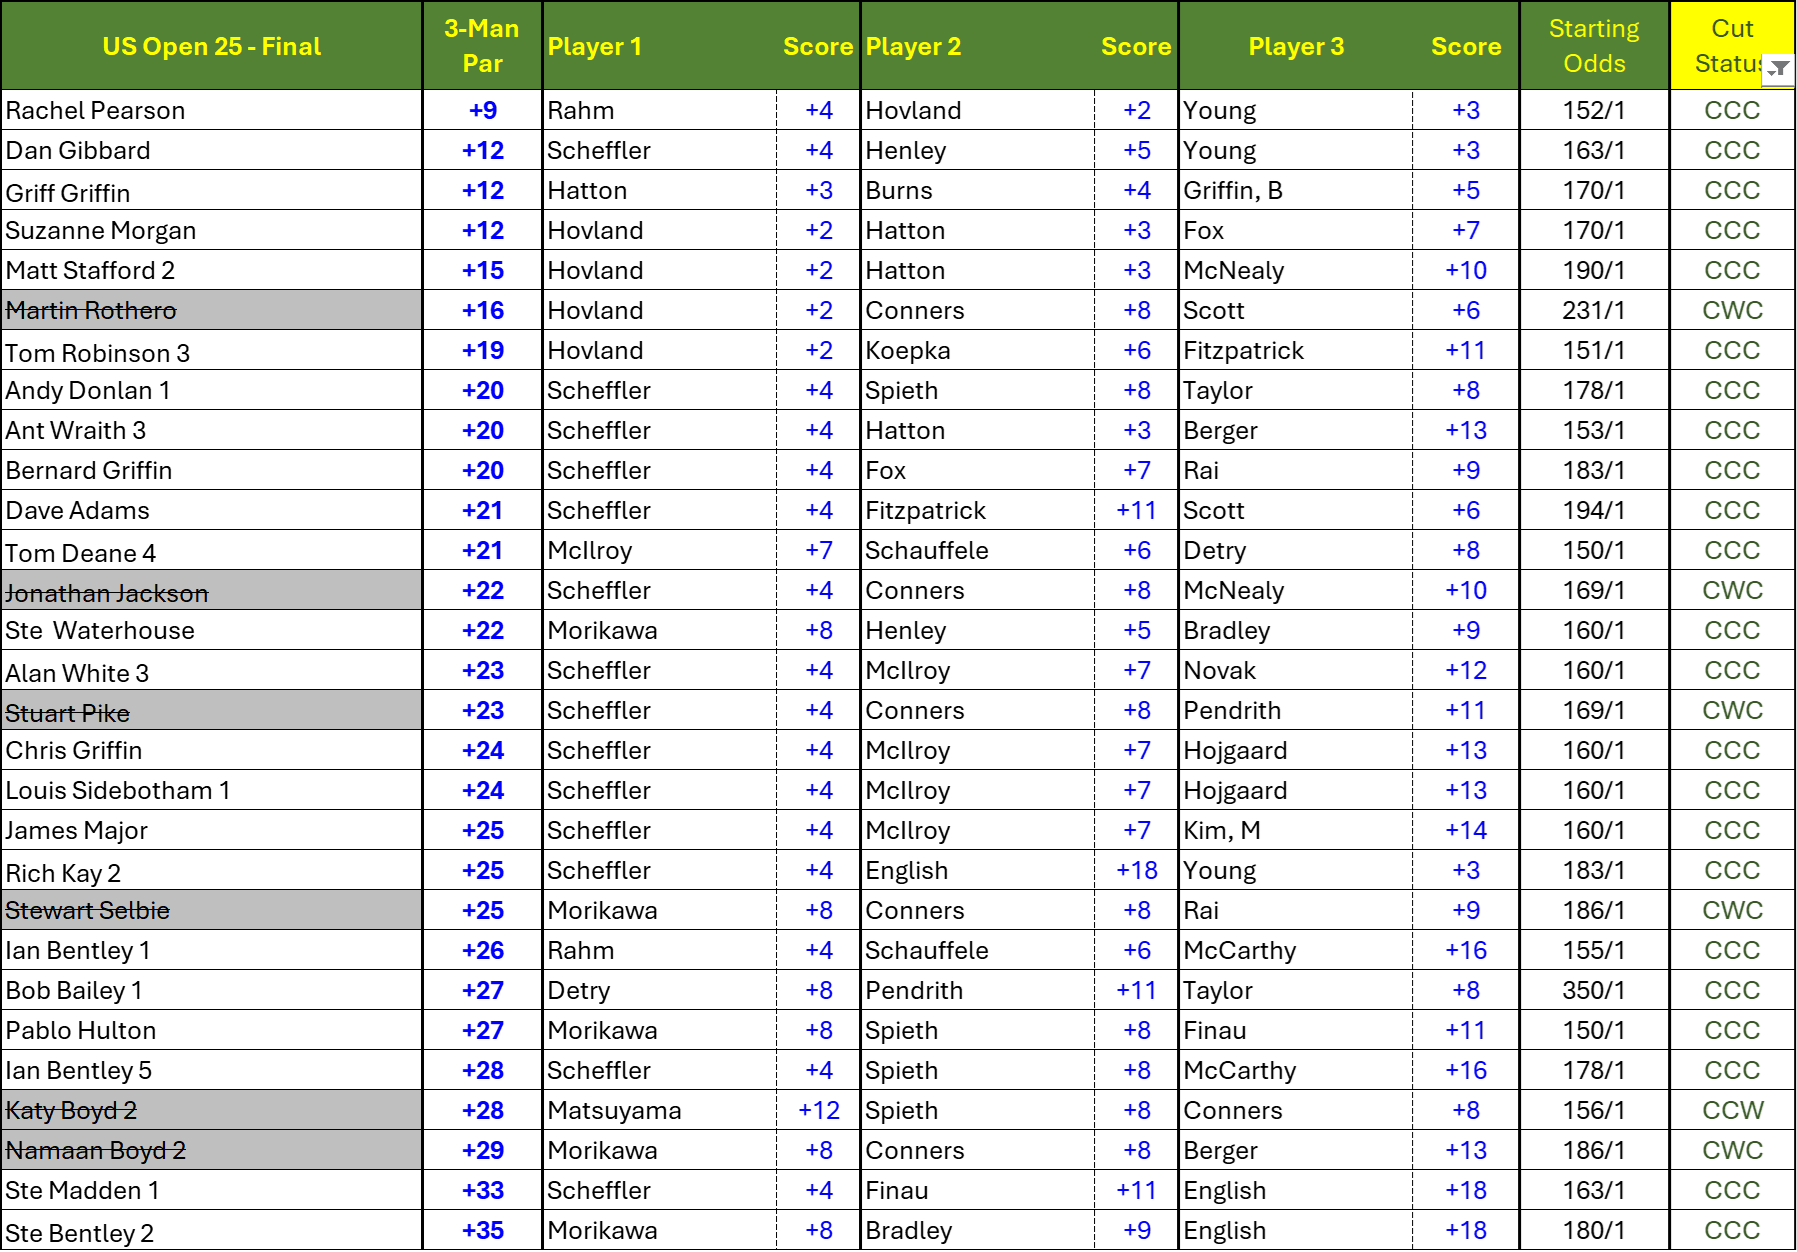Select the 'Matsuyama' player cell
This screenshot has width=1797, height=1252.
659,1110
